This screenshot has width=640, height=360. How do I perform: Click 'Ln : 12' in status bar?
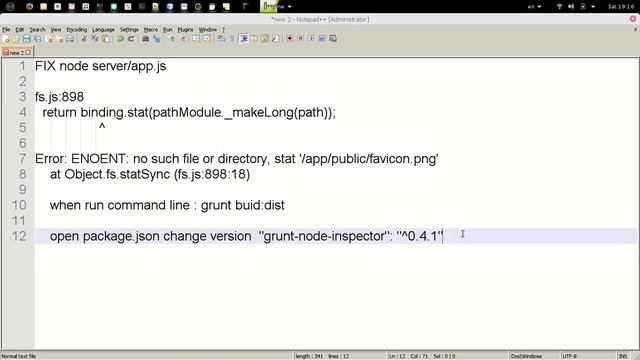coord(398,356)
